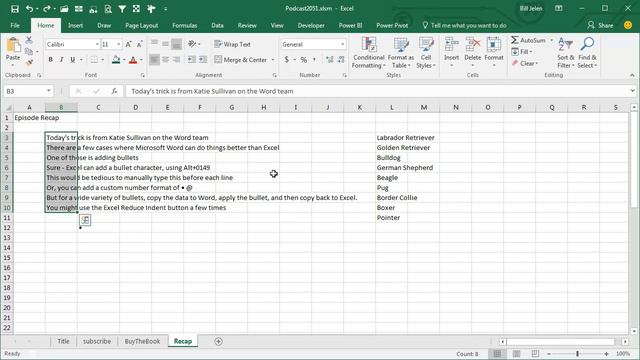Open Find & Select

coord(587,53)
